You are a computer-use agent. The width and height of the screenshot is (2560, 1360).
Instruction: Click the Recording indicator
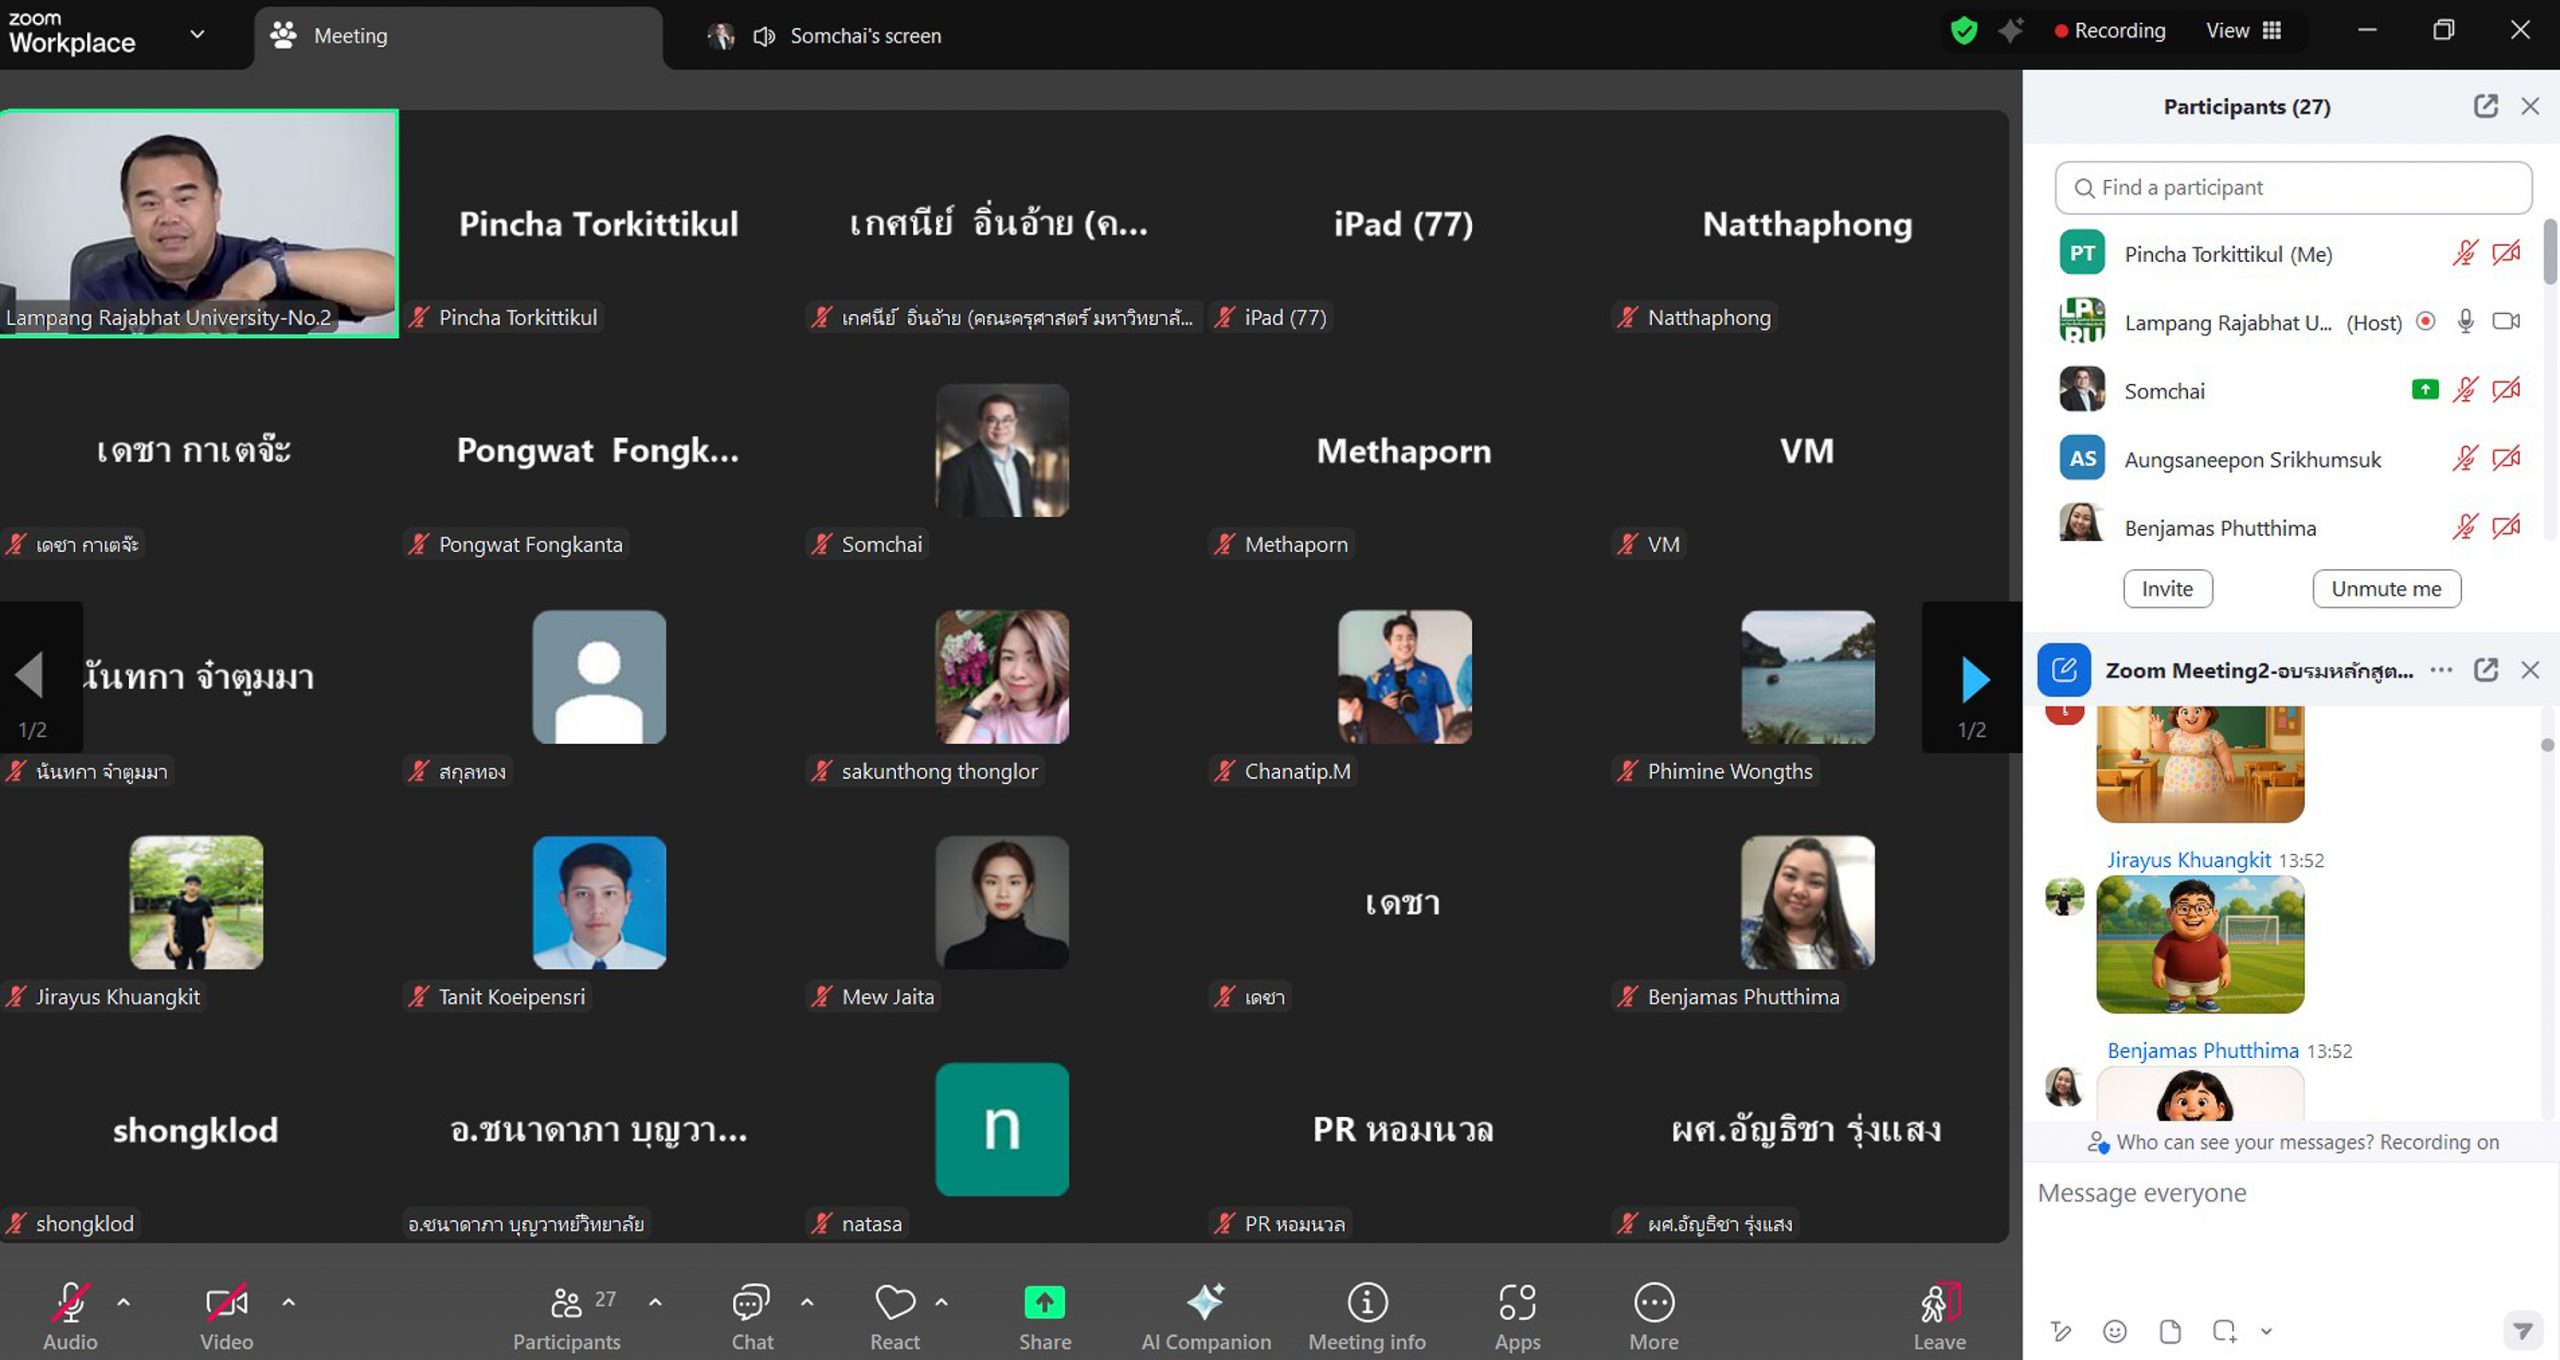[x=2109, y=31]
